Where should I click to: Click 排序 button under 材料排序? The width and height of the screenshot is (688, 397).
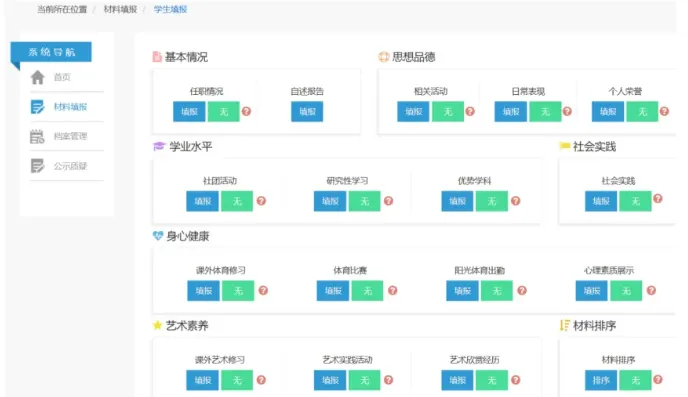601,380
